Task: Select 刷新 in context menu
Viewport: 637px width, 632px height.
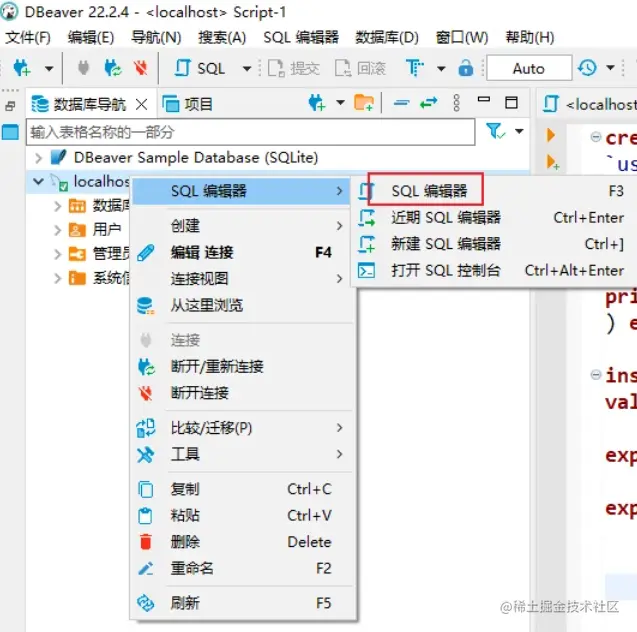Action: click(243, 603)
